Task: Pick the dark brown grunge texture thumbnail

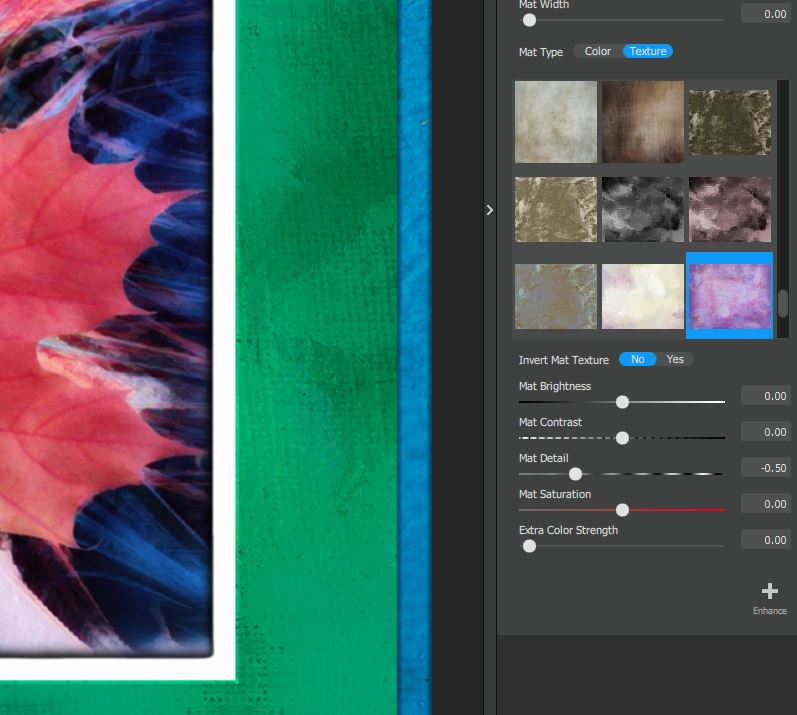Action: click(x=642, y=121)
